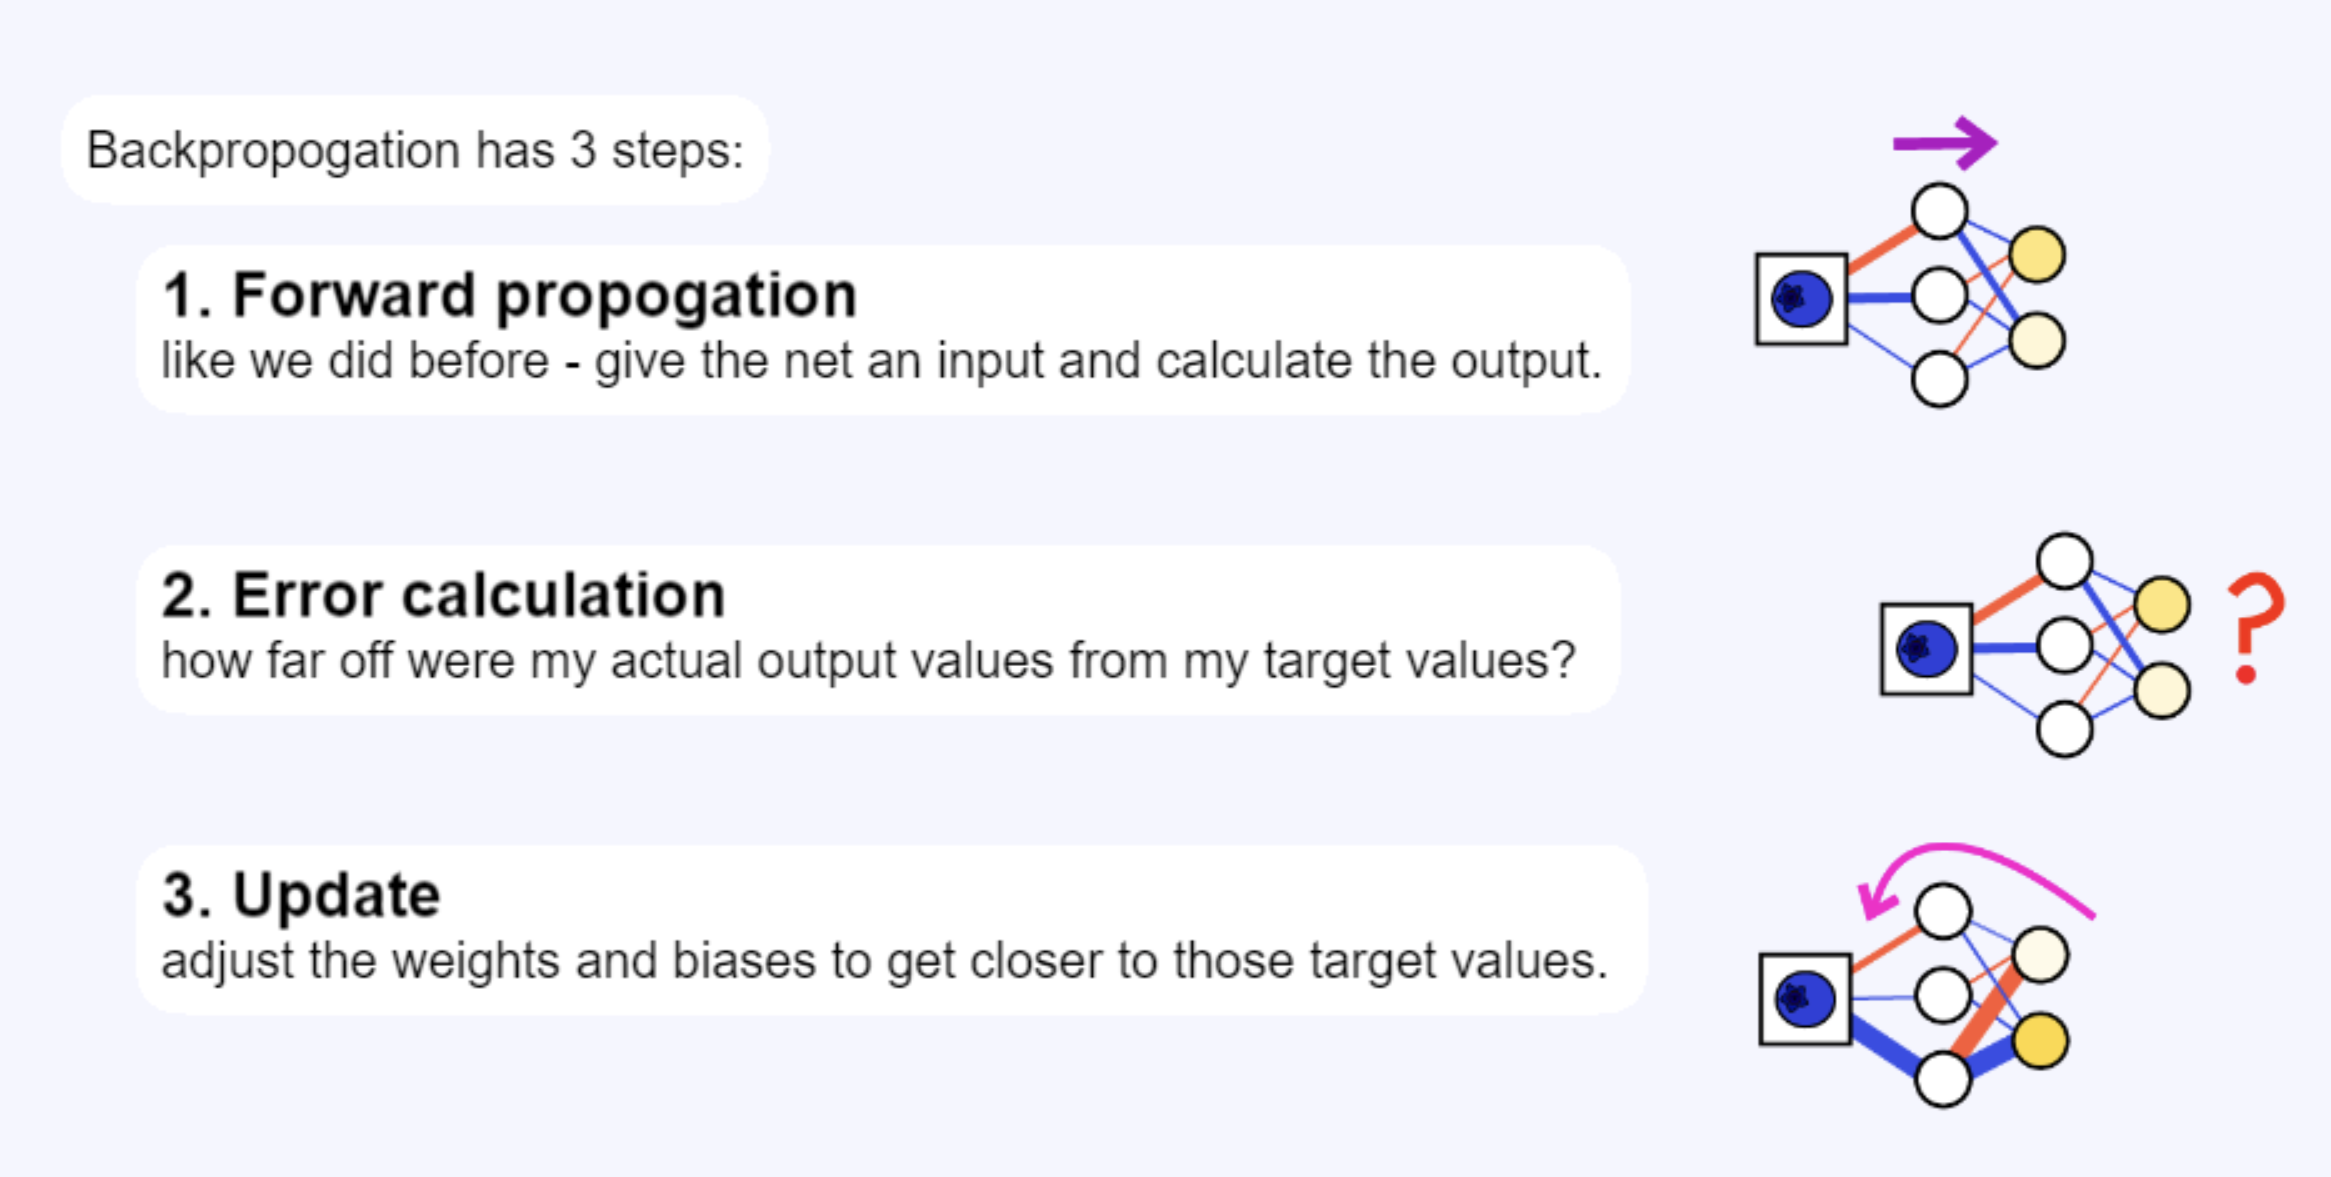Image resolution: width=2331 pixels, height=1177 pixels.
Task: Click bright yellow output node in update diagram
Action: 2040,1041
